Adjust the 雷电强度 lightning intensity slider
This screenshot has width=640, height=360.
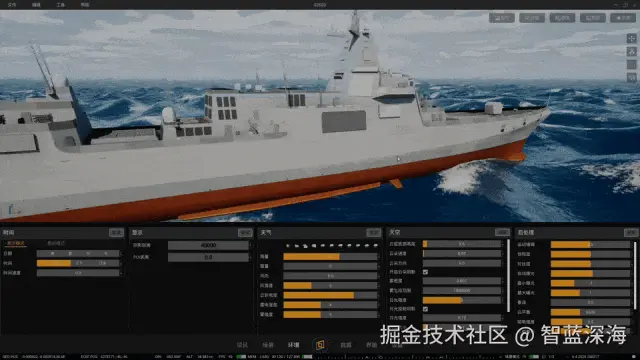(330, 305)
